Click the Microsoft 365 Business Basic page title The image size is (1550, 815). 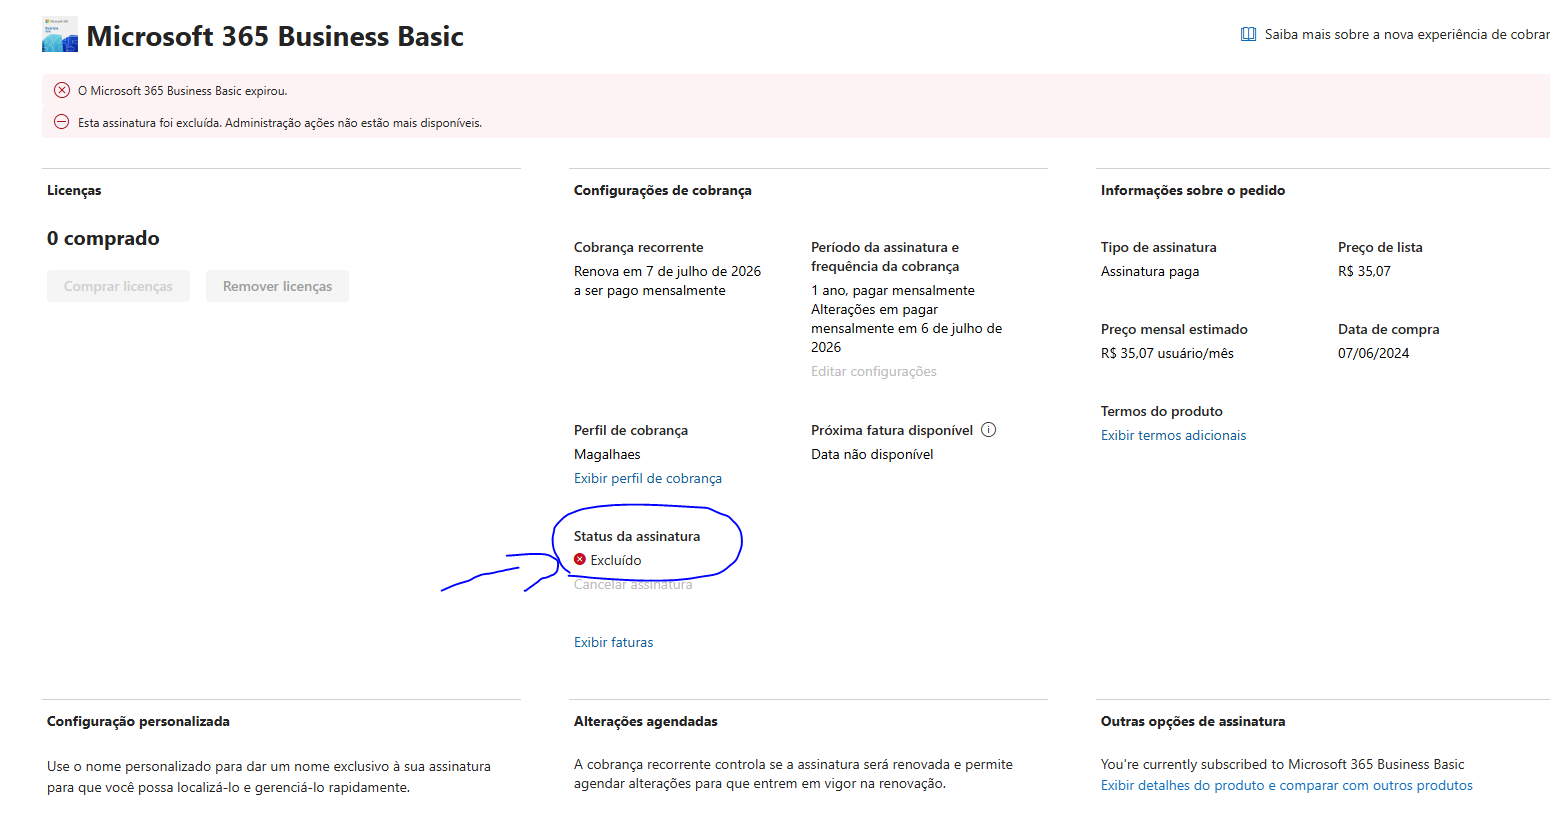coord(275,36)
